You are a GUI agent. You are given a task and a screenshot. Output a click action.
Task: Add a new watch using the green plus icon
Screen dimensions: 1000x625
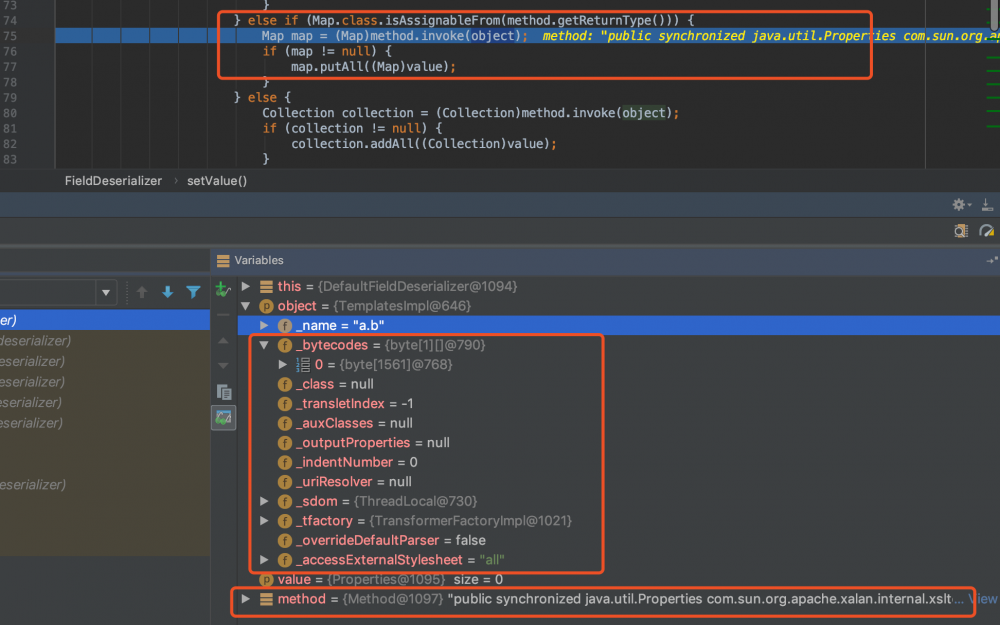pyautogui.click(x=224, y=290)
